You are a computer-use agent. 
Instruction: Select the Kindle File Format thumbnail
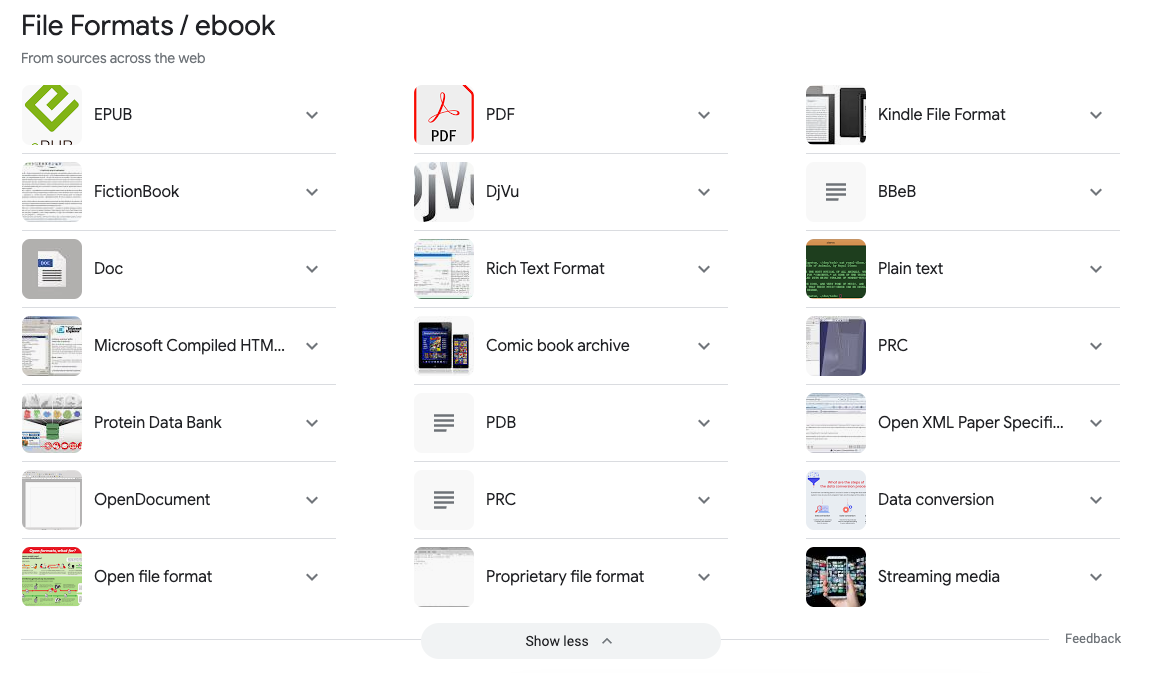[x=836, y=115]
